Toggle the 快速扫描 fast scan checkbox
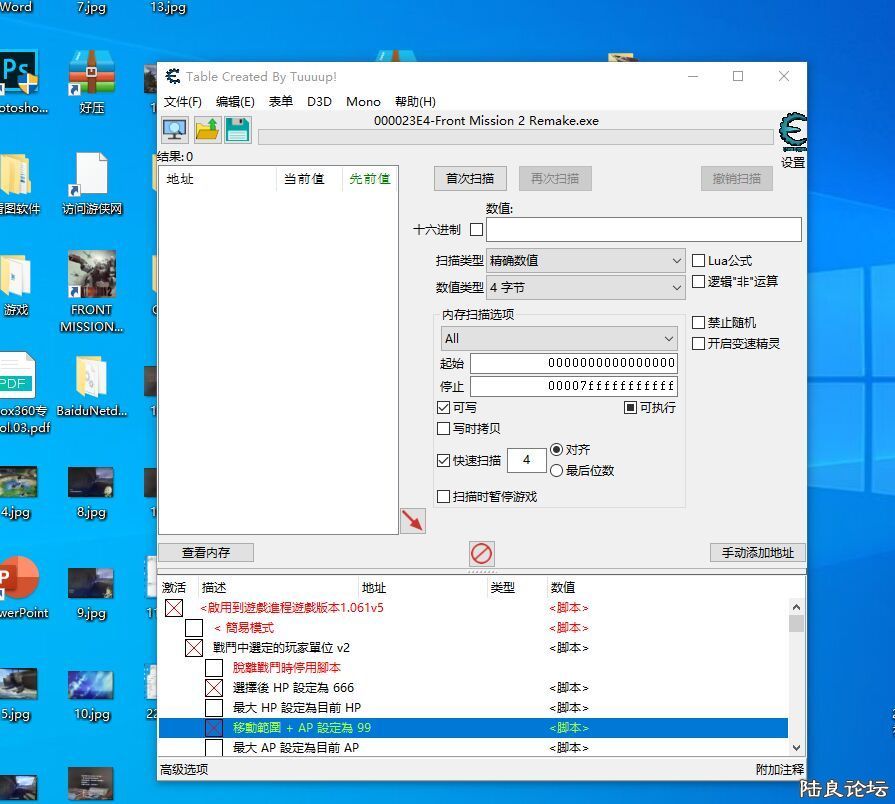895x804 pixels. [x=444, y=461]
